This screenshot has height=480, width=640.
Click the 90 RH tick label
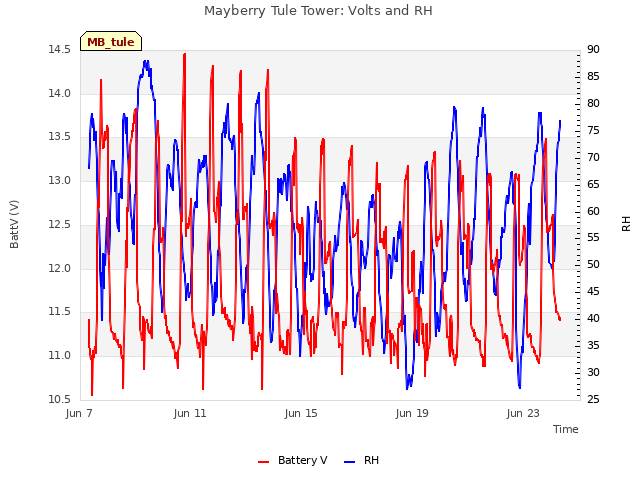[593, 50]
